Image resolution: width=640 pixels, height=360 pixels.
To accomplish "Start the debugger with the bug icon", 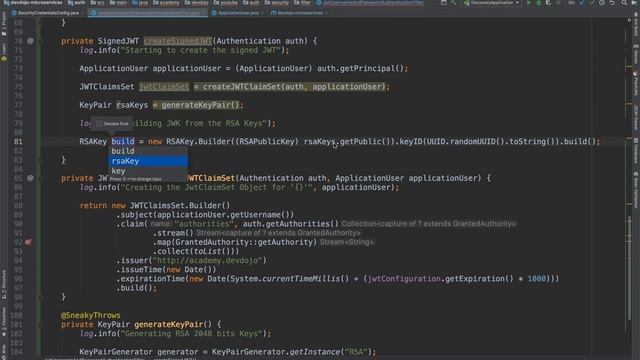I will click(538, 3).
